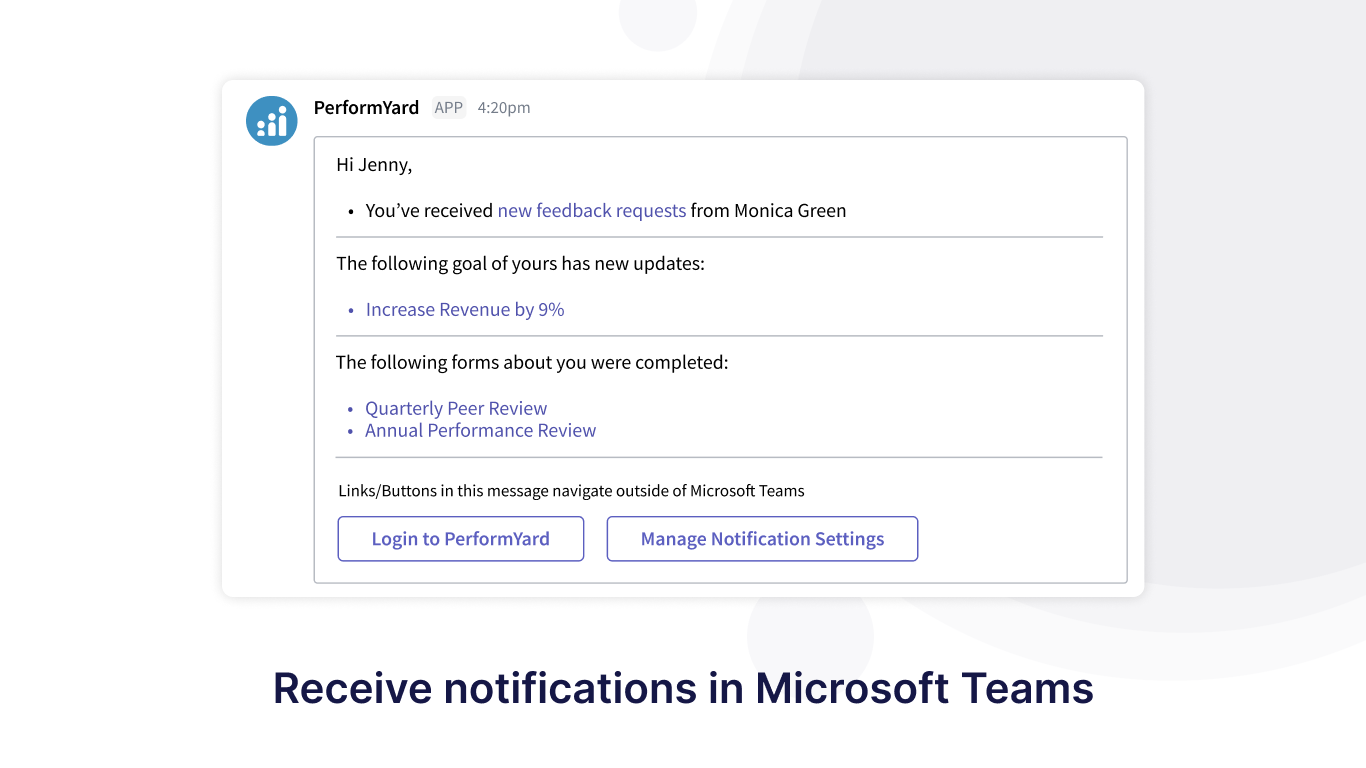
Task: Open the Increase Revenue by 9% goal
Action: pyautogui.click(x=465, y=310)
